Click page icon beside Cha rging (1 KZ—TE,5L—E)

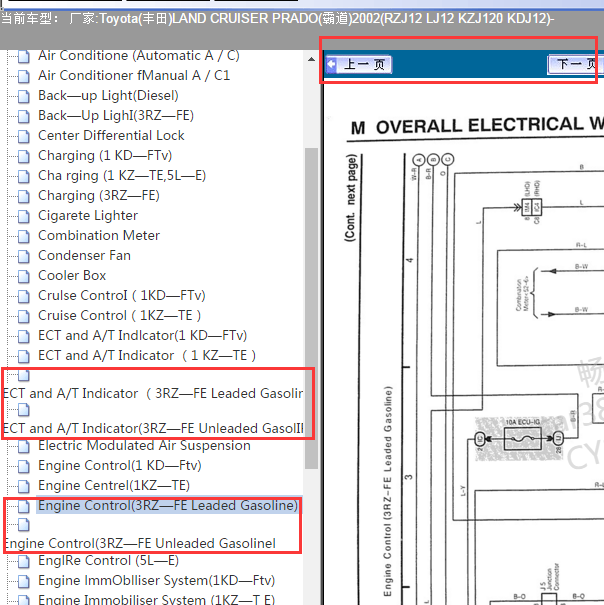(24, 176)
